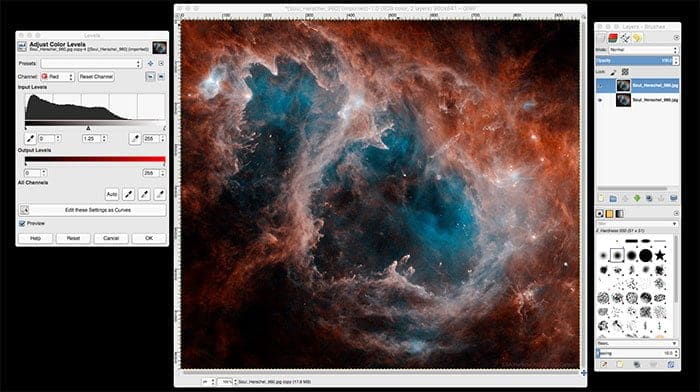Open the Channel dropdown showing Red
The image size is (700, 392).
(x=57, y=77)
